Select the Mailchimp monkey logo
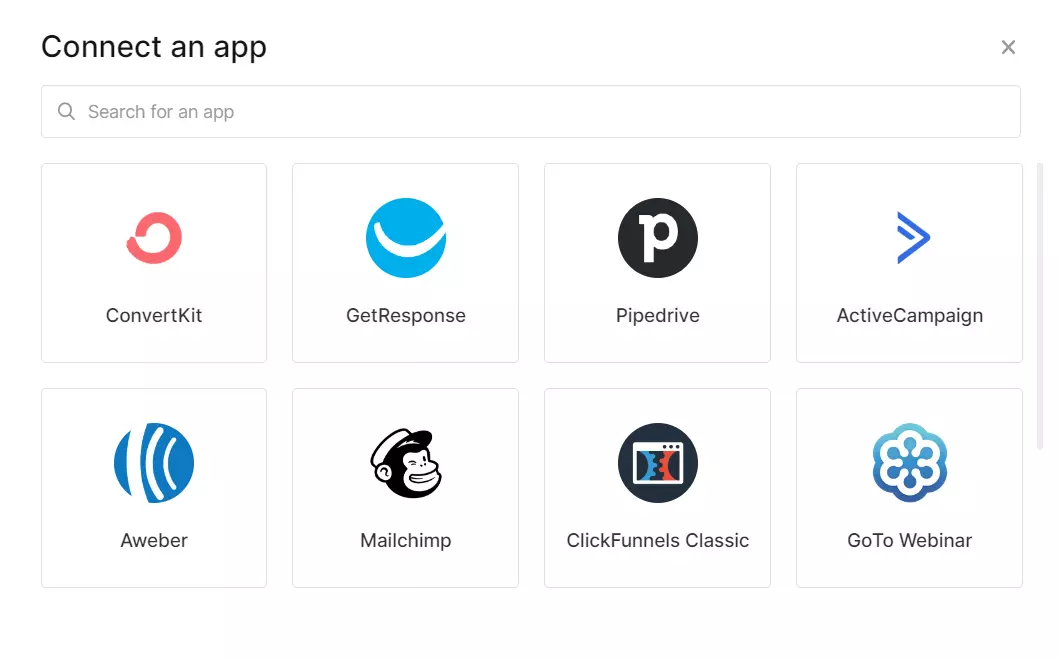 click(x=405, y=463)
